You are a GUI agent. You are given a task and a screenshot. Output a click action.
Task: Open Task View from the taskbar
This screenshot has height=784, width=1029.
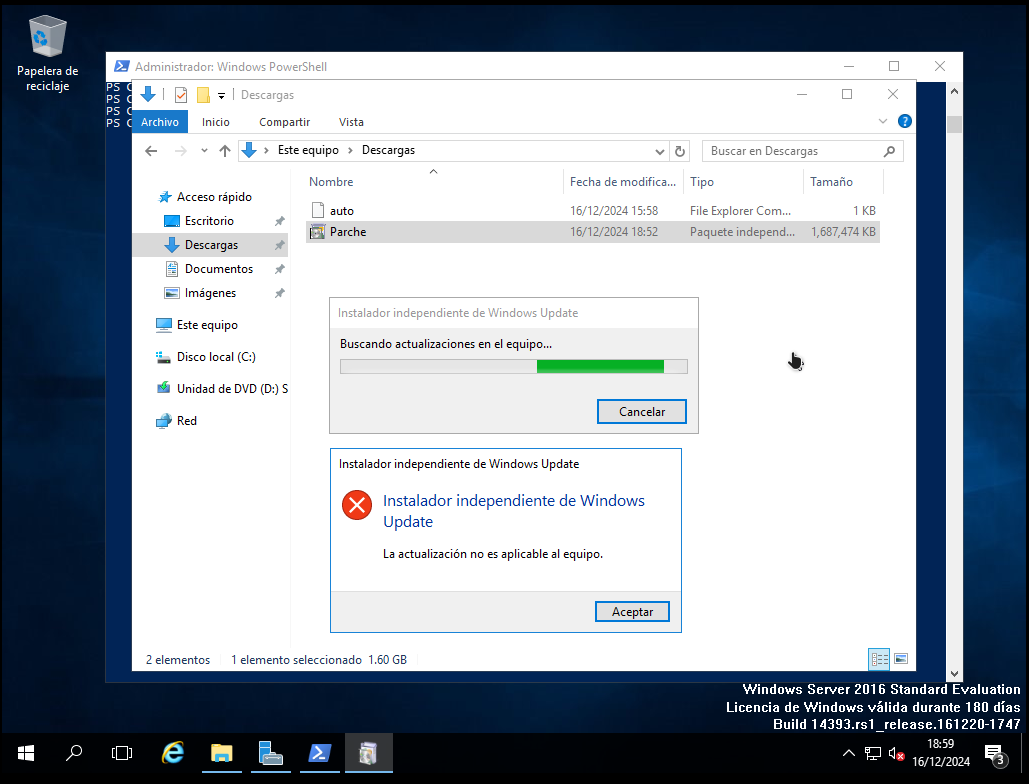[x=122, y=753]
